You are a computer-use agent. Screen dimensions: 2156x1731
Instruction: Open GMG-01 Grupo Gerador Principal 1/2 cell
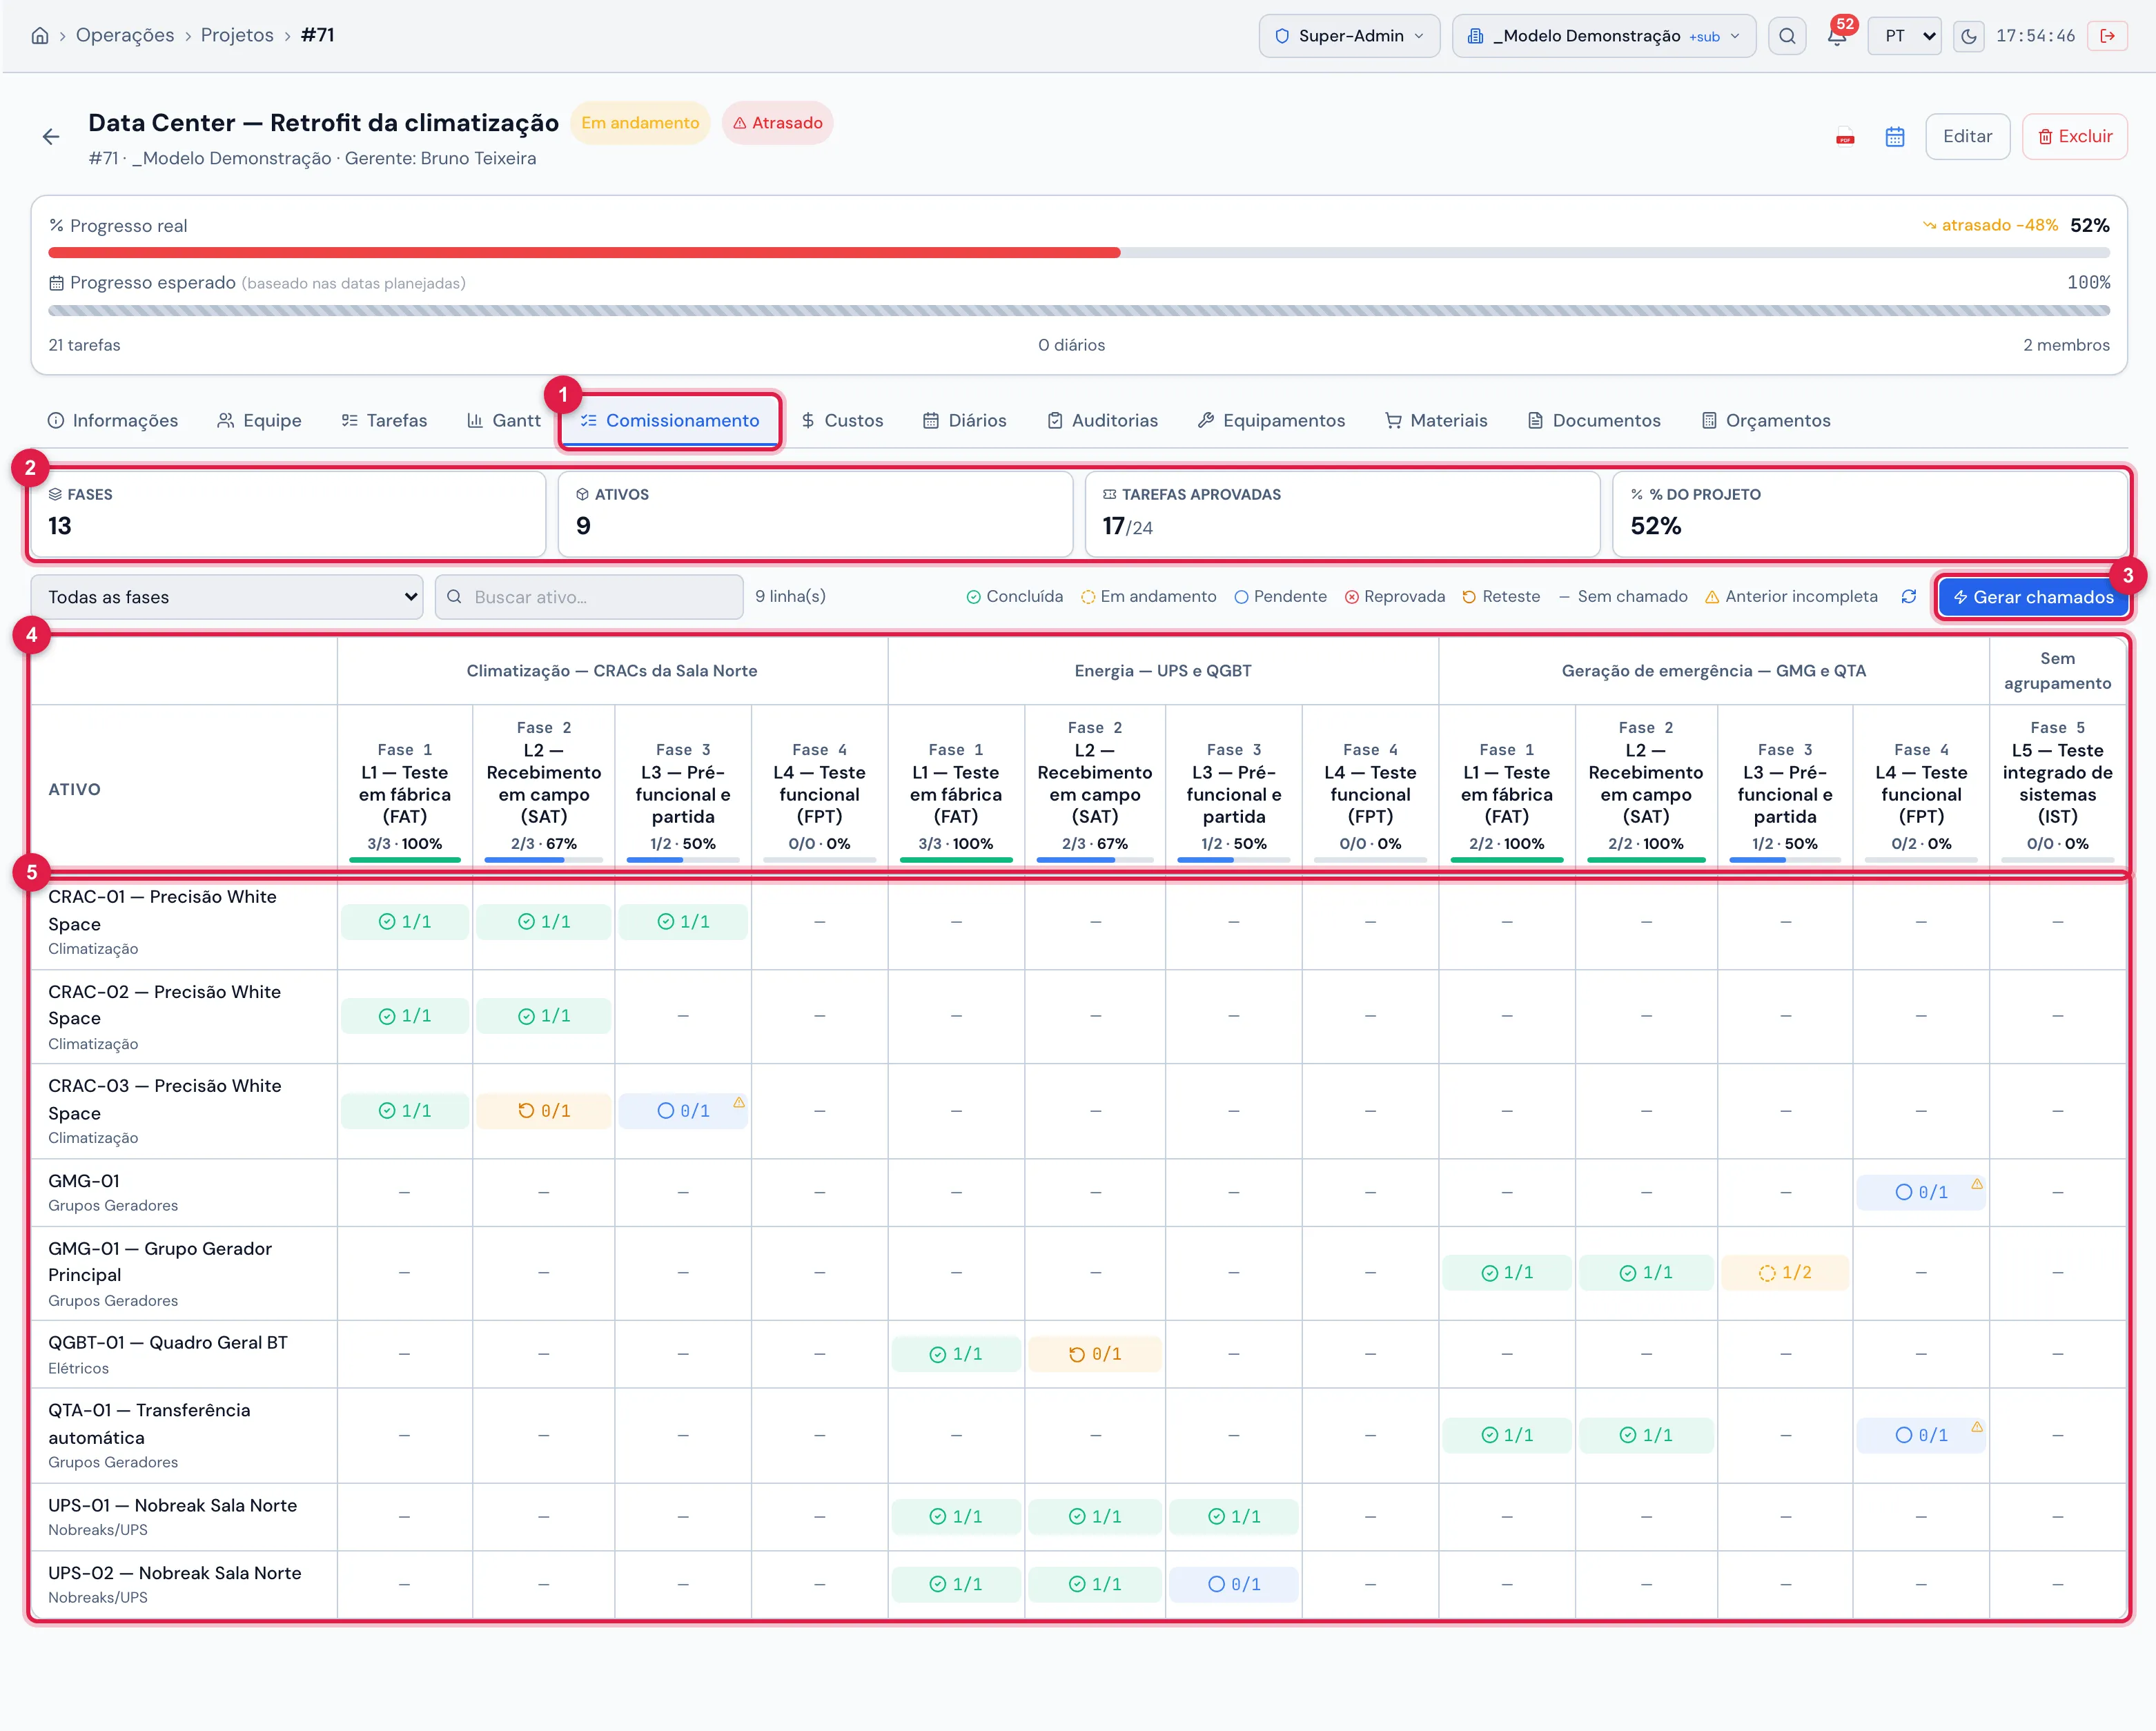1784,1273
